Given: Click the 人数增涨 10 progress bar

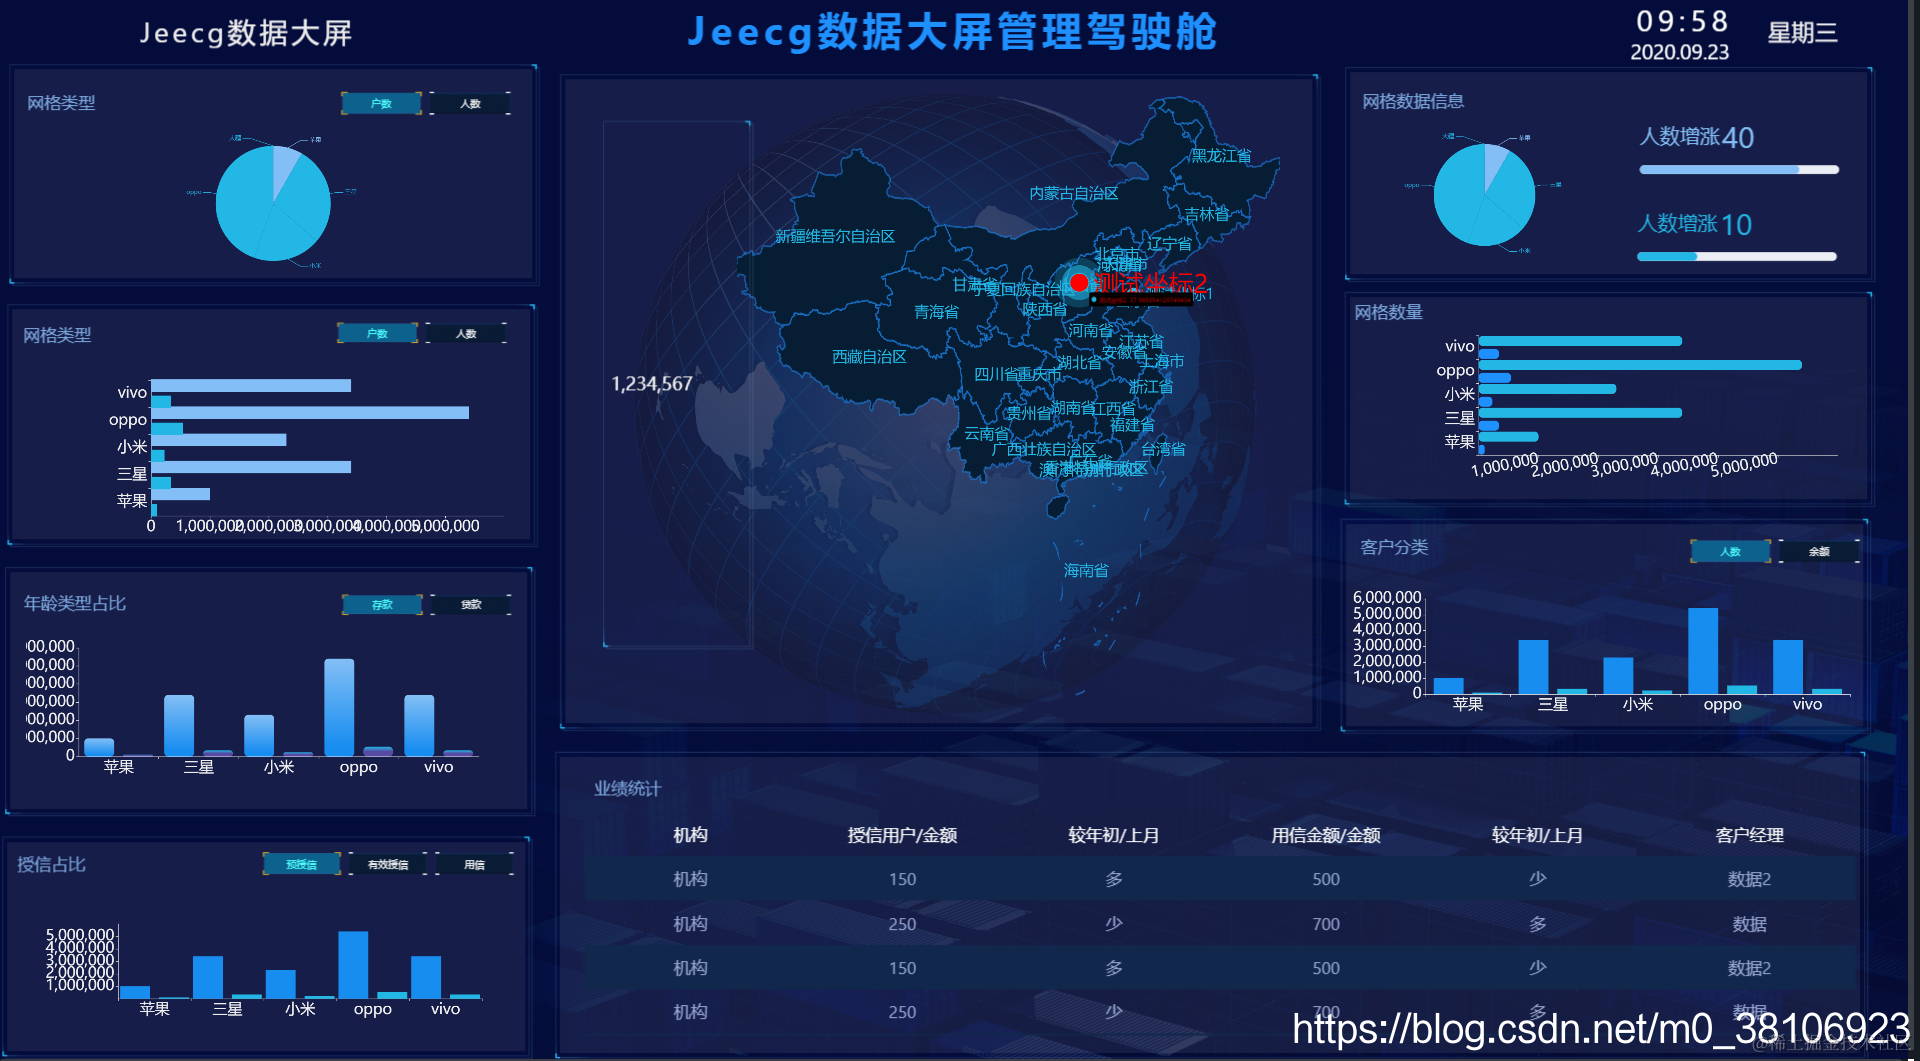Looking at the screenshot, I should [1737, 257].
